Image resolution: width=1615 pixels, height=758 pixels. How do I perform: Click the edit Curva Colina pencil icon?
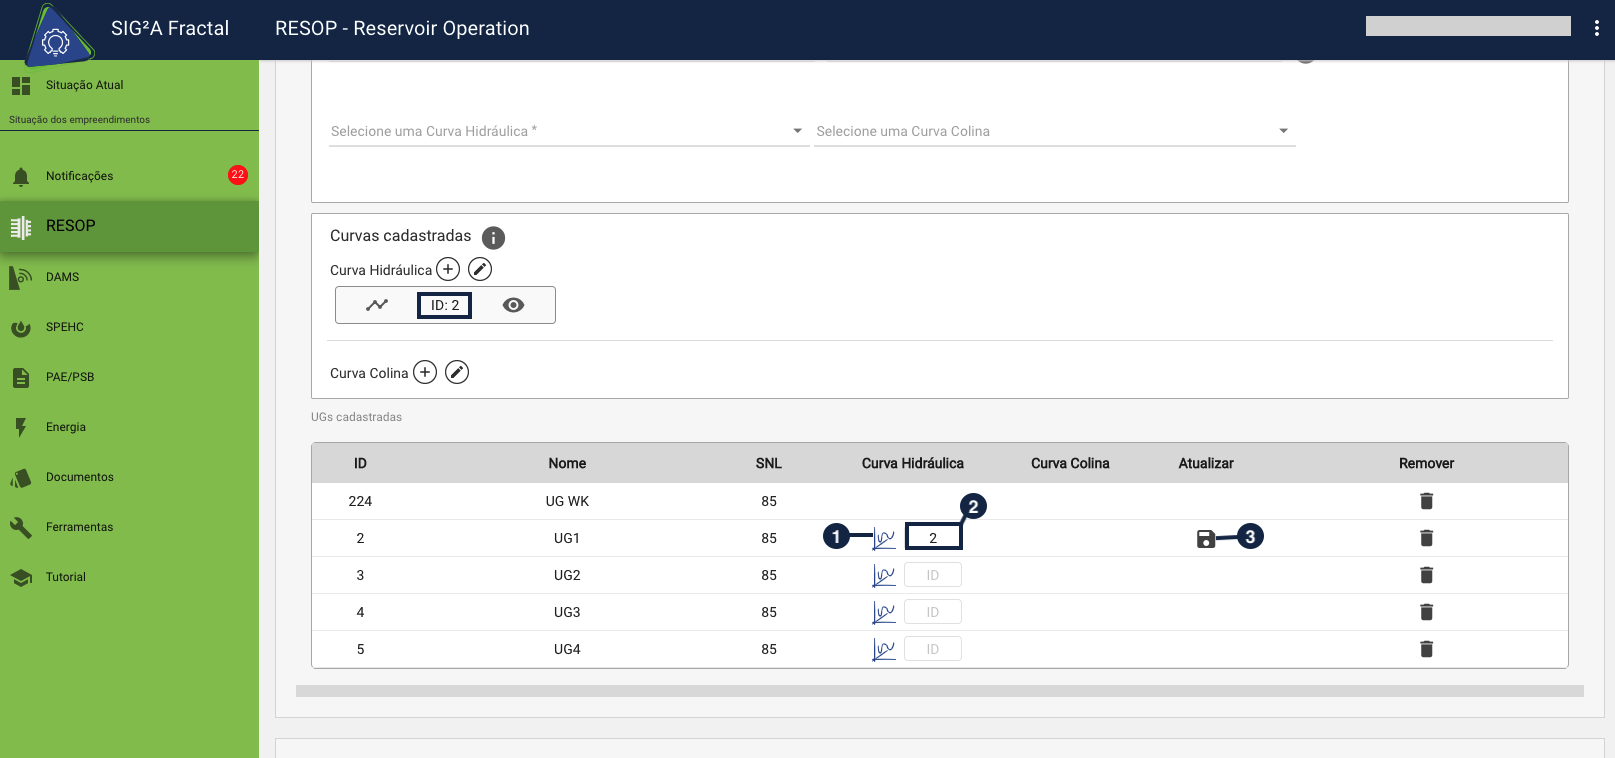[457, 372]
